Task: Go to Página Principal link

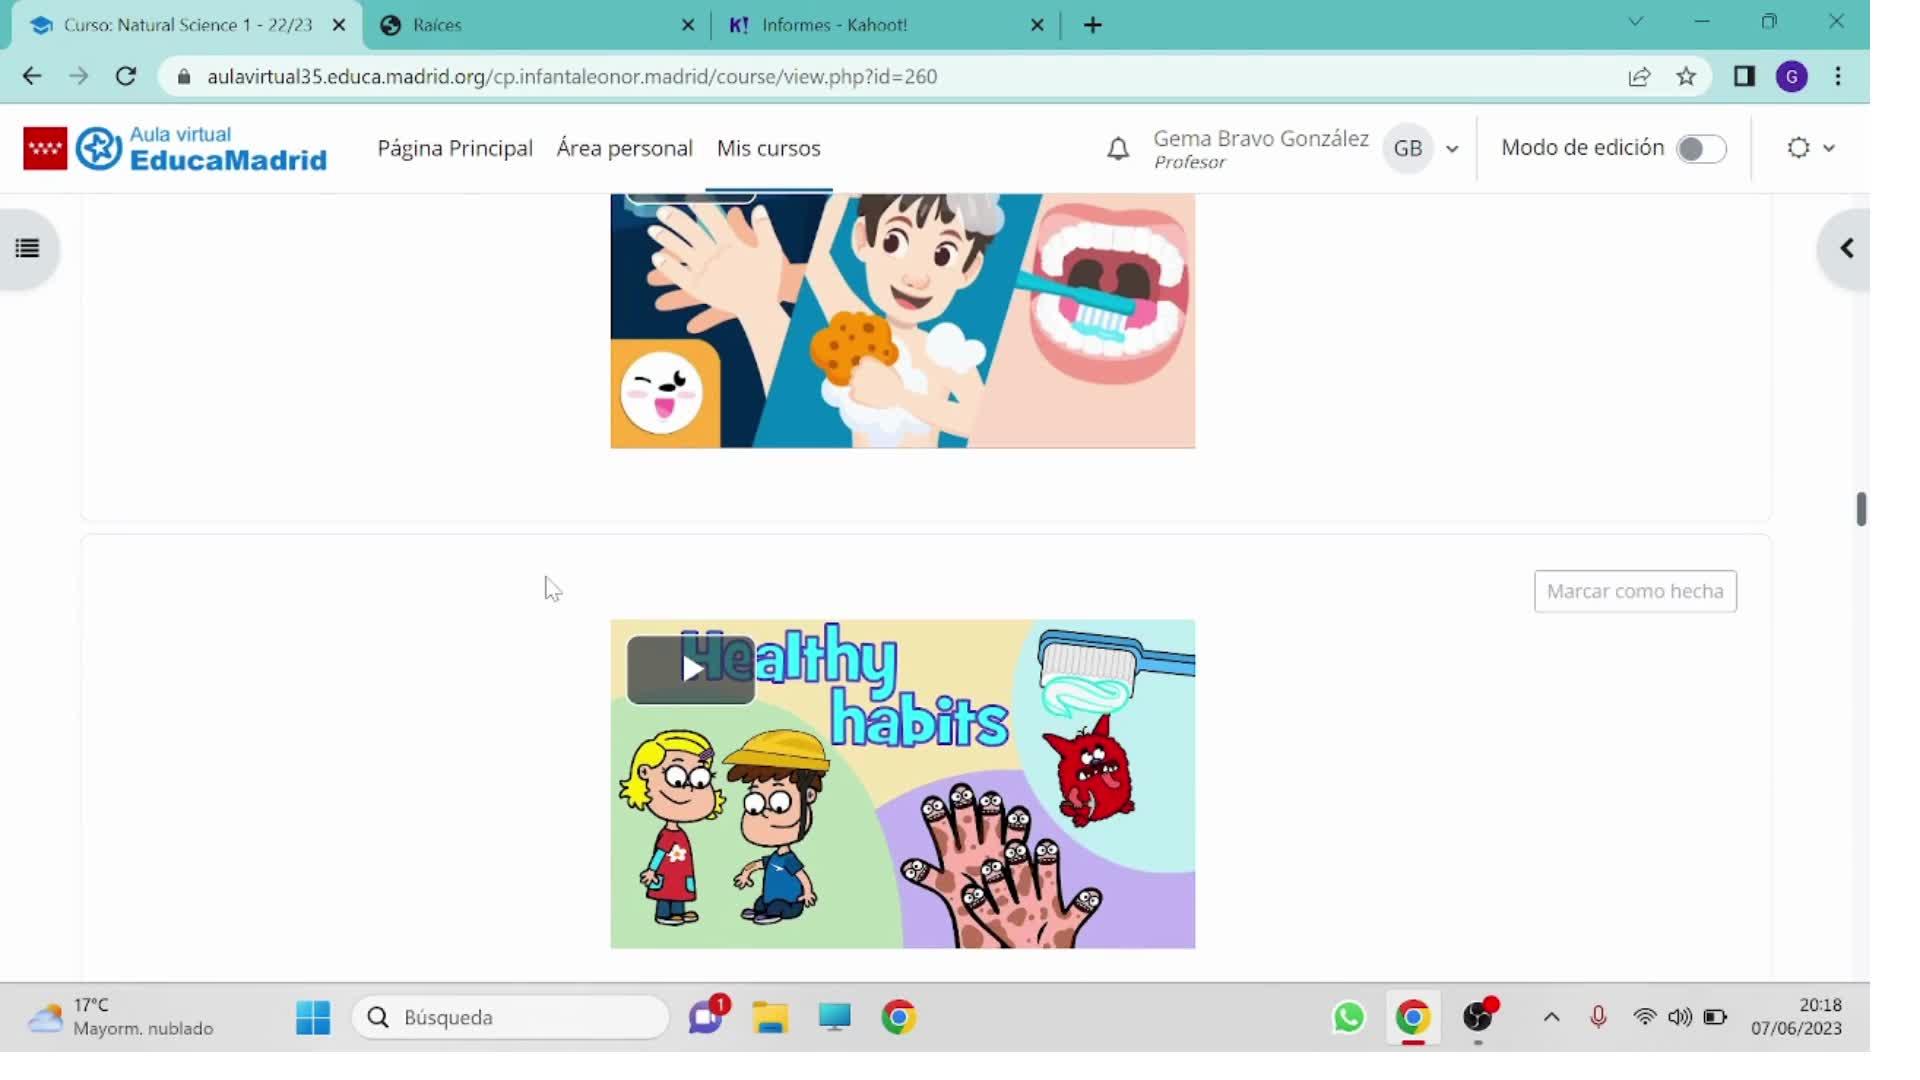Action: (455, 148)
